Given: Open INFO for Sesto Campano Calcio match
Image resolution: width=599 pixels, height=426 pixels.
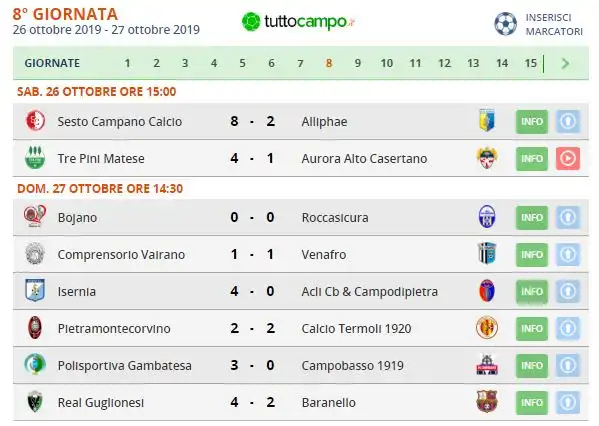Looking at the screenshot, I should pyautogui.click(x=532, y=121).
